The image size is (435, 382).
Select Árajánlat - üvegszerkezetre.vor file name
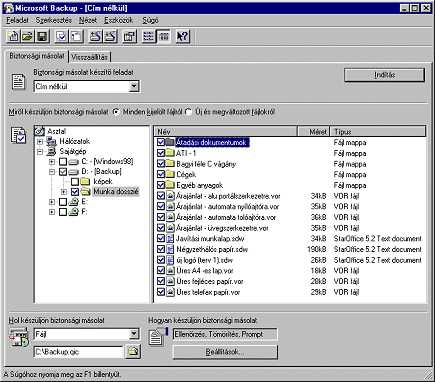point(222,228)
